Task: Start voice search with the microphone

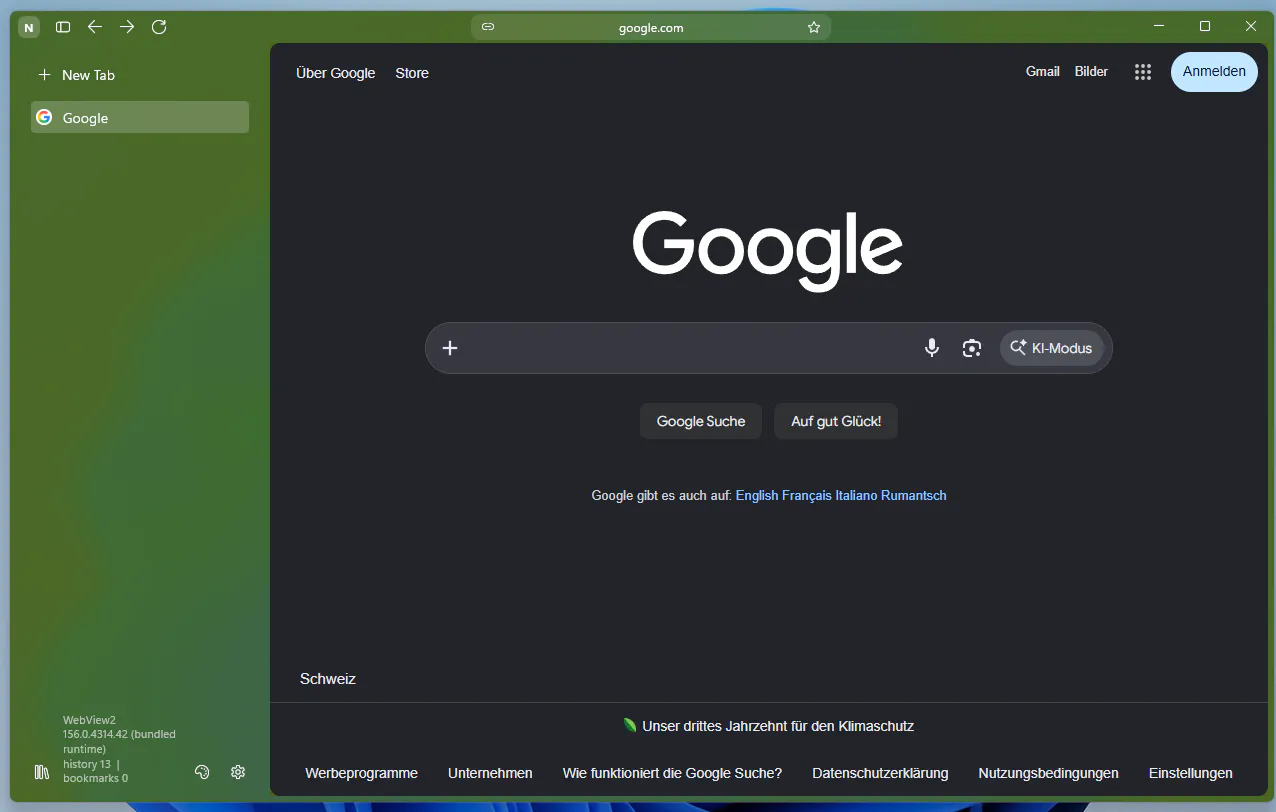Action: pyautogui.click(x=932, y=348)
